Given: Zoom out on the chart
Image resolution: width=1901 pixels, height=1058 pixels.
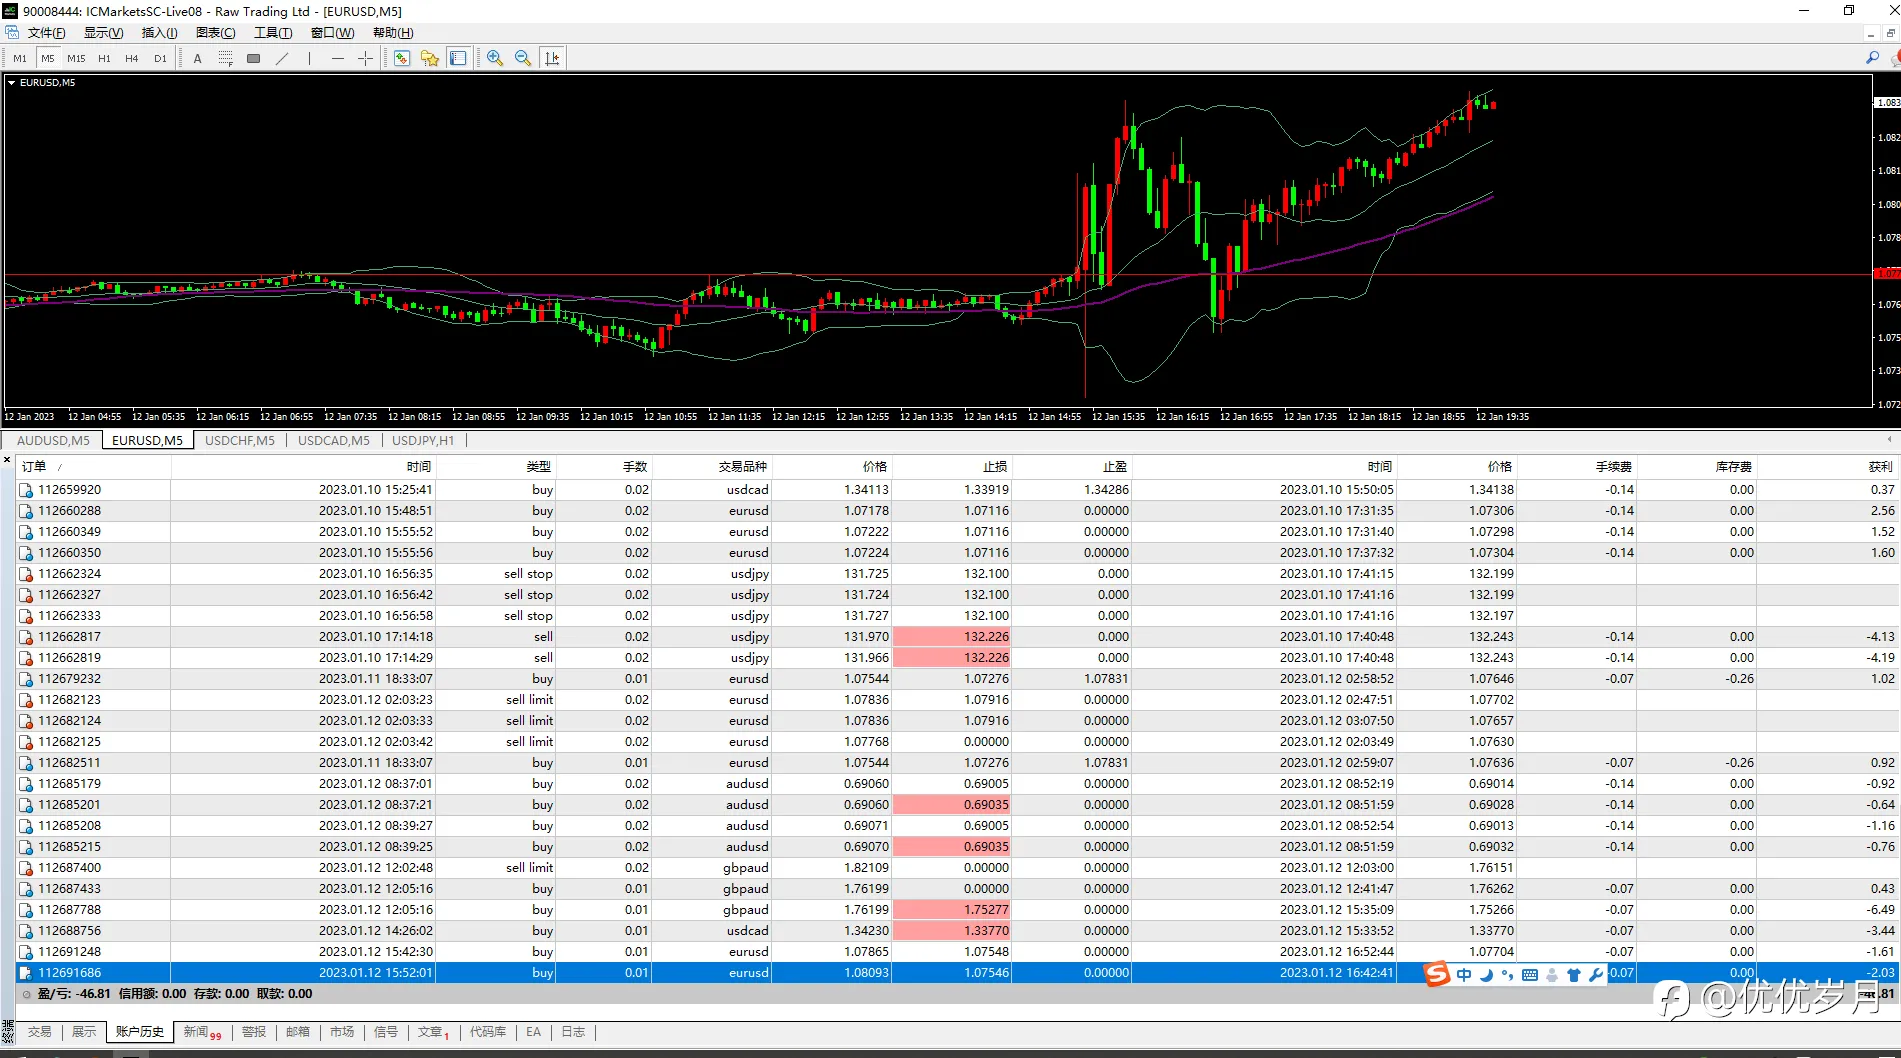Looking at the screenshot, I should (x=523, y=58).
